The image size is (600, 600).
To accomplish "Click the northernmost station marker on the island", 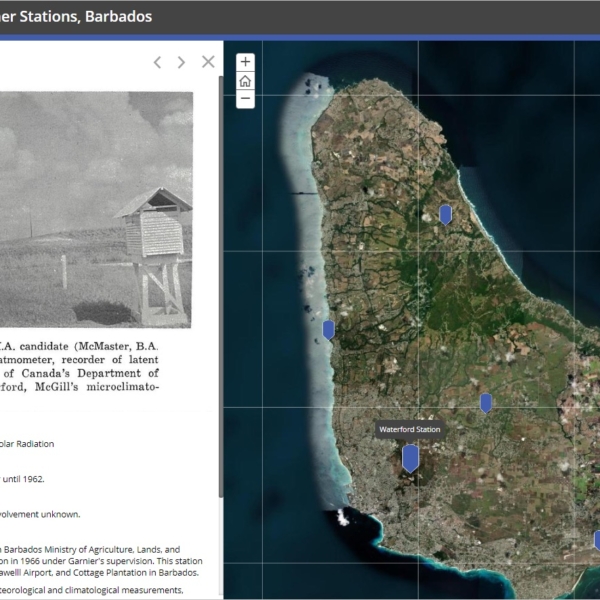I will [x=446, y=214].
